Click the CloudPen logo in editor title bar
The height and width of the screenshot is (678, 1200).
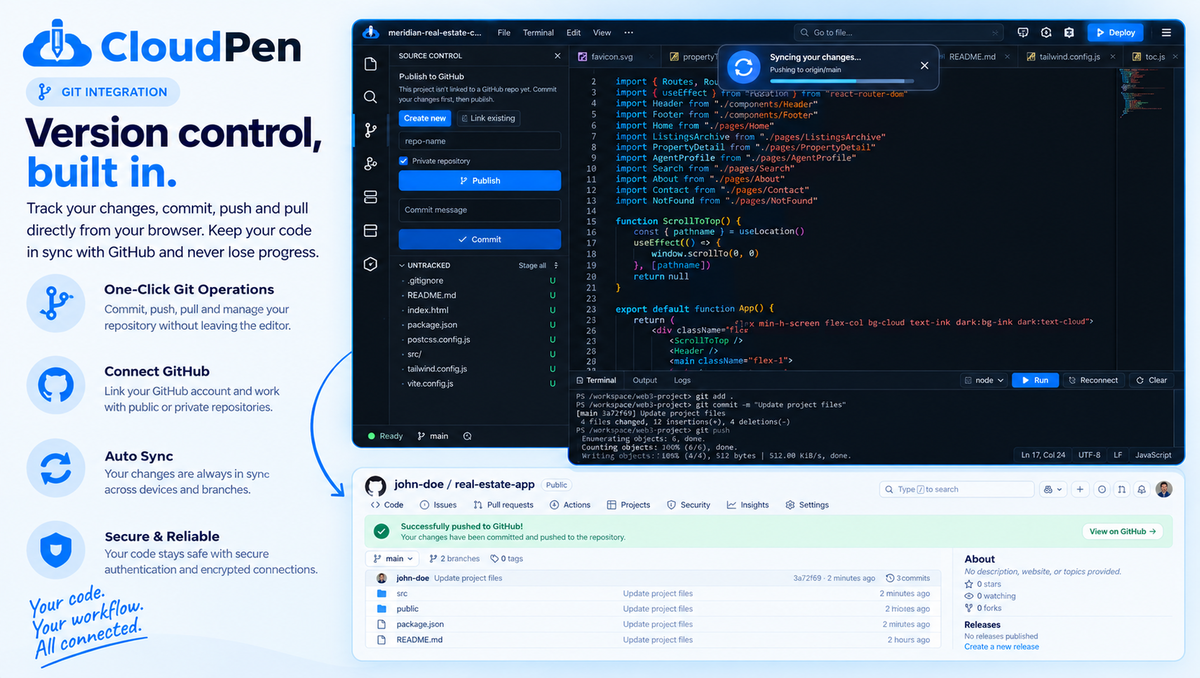click(370, 32)
